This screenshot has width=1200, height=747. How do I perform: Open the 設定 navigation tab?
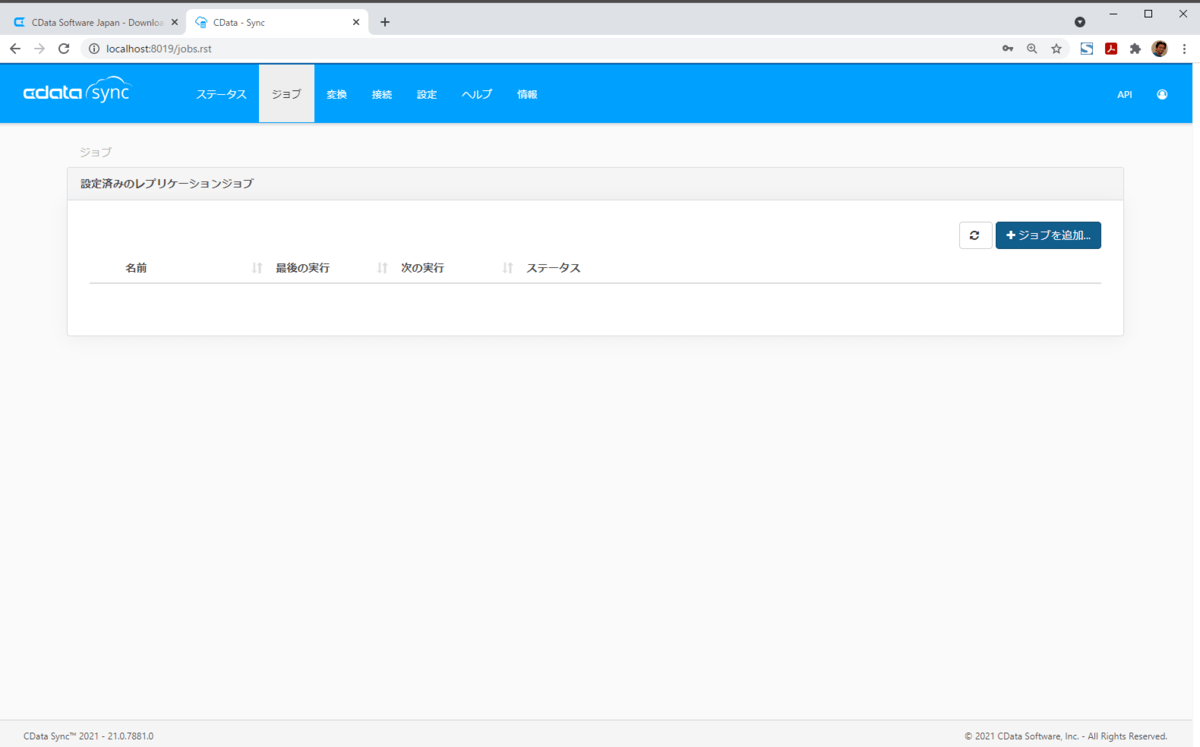click(427, 94)
